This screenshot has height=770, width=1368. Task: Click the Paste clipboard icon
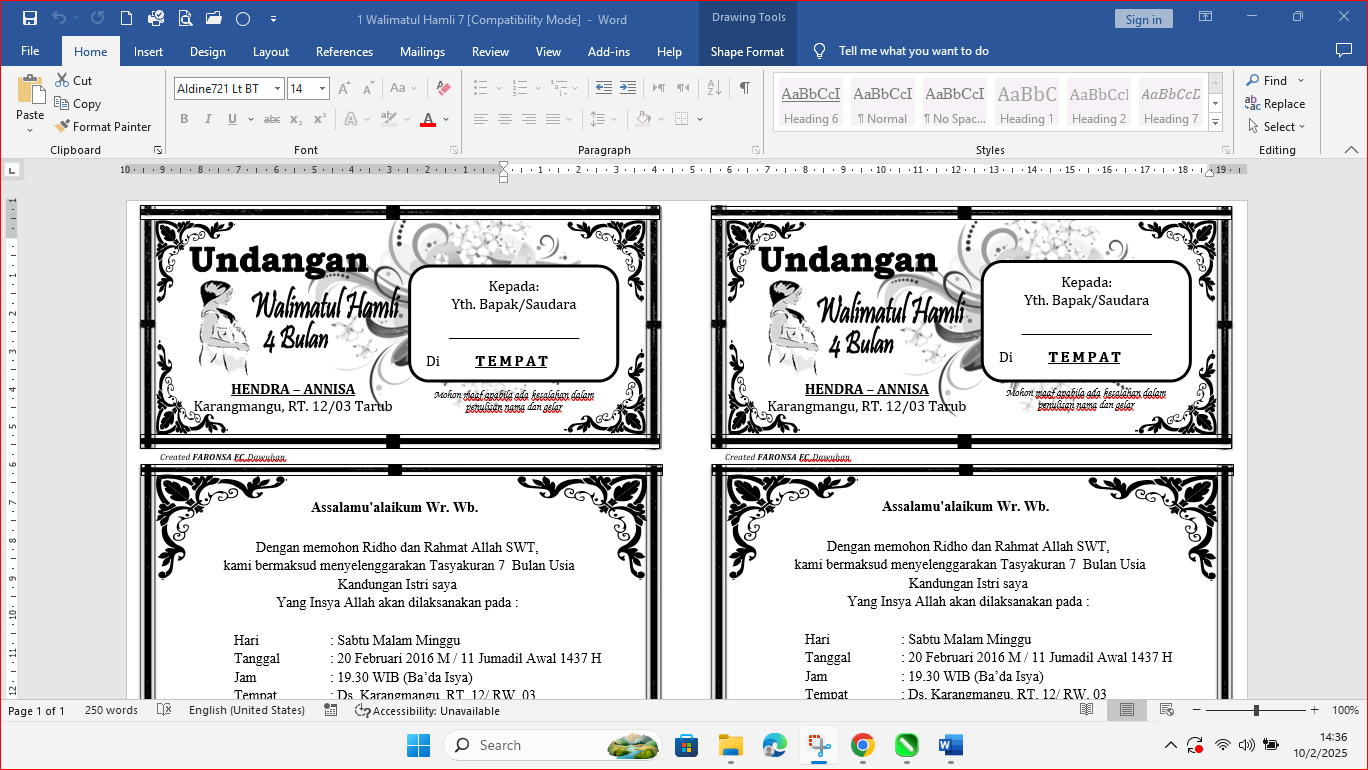click(x=30, y=90)
